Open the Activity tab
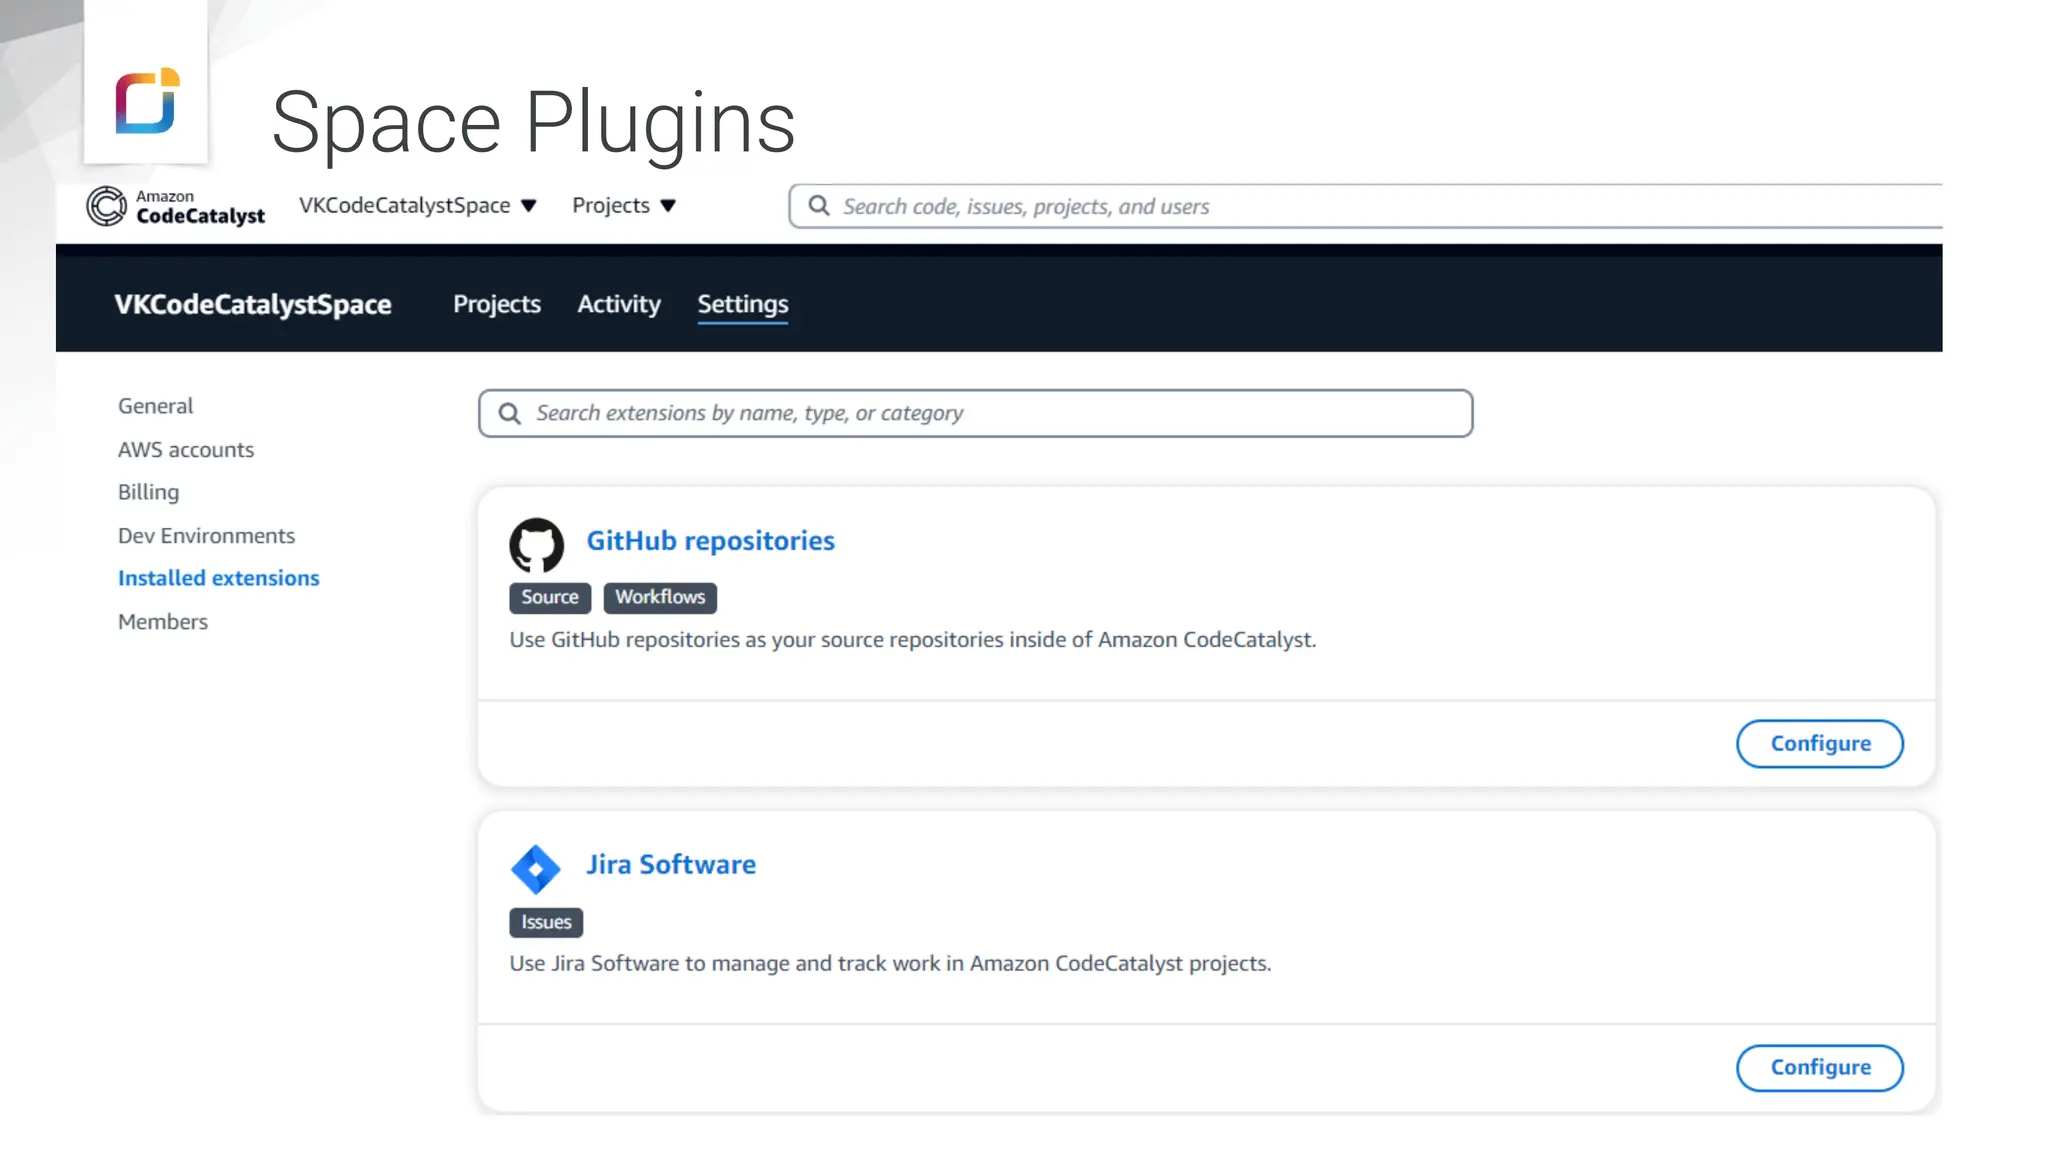2048x1152 pixels. click(618, 304)
